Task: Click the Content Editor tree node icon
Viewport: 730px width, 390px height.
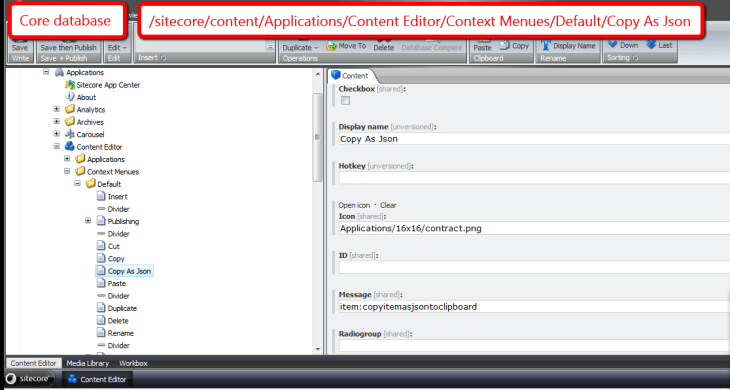Action: [70, 146]
